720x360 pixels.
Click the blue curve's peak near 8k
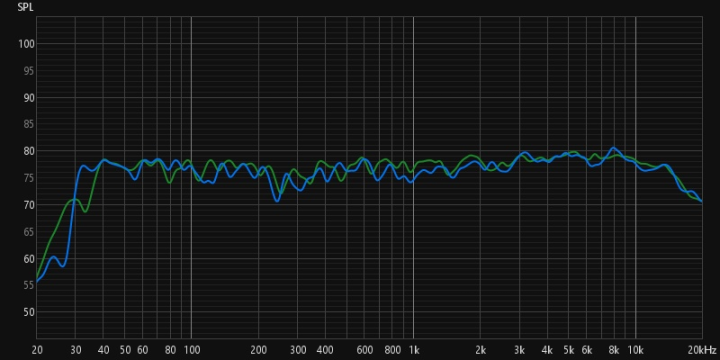coord(613,148)
